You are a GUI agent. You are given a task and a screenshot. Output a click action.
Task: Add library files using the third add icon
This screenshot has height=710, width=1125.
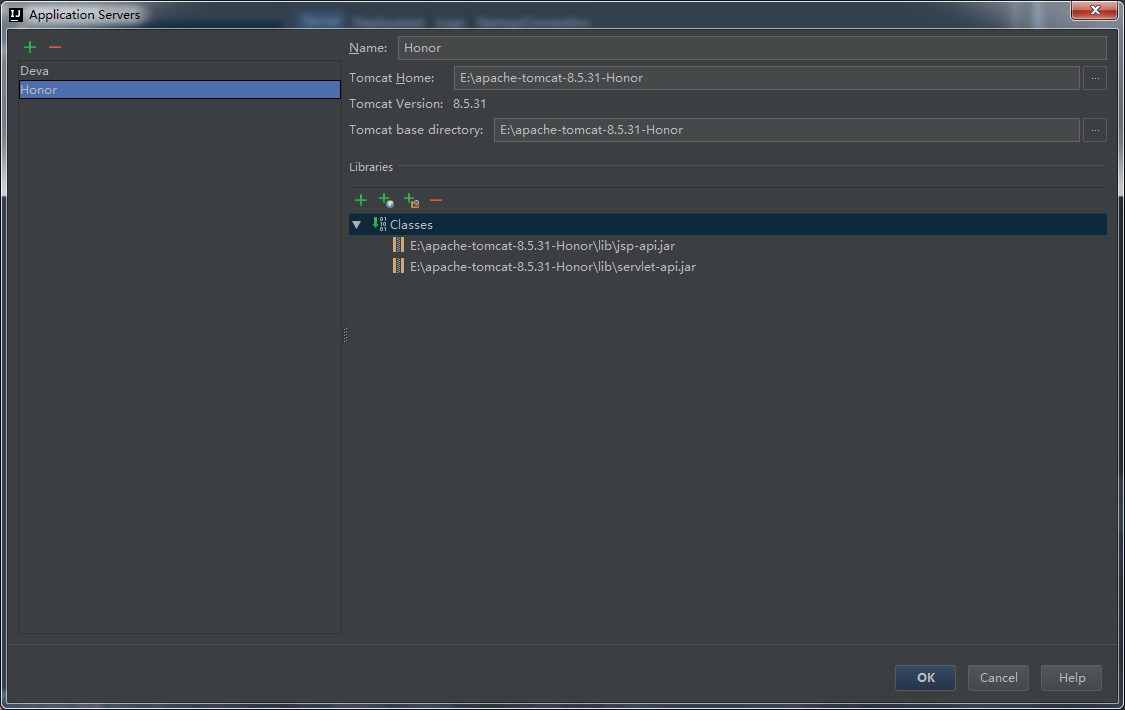411,200
